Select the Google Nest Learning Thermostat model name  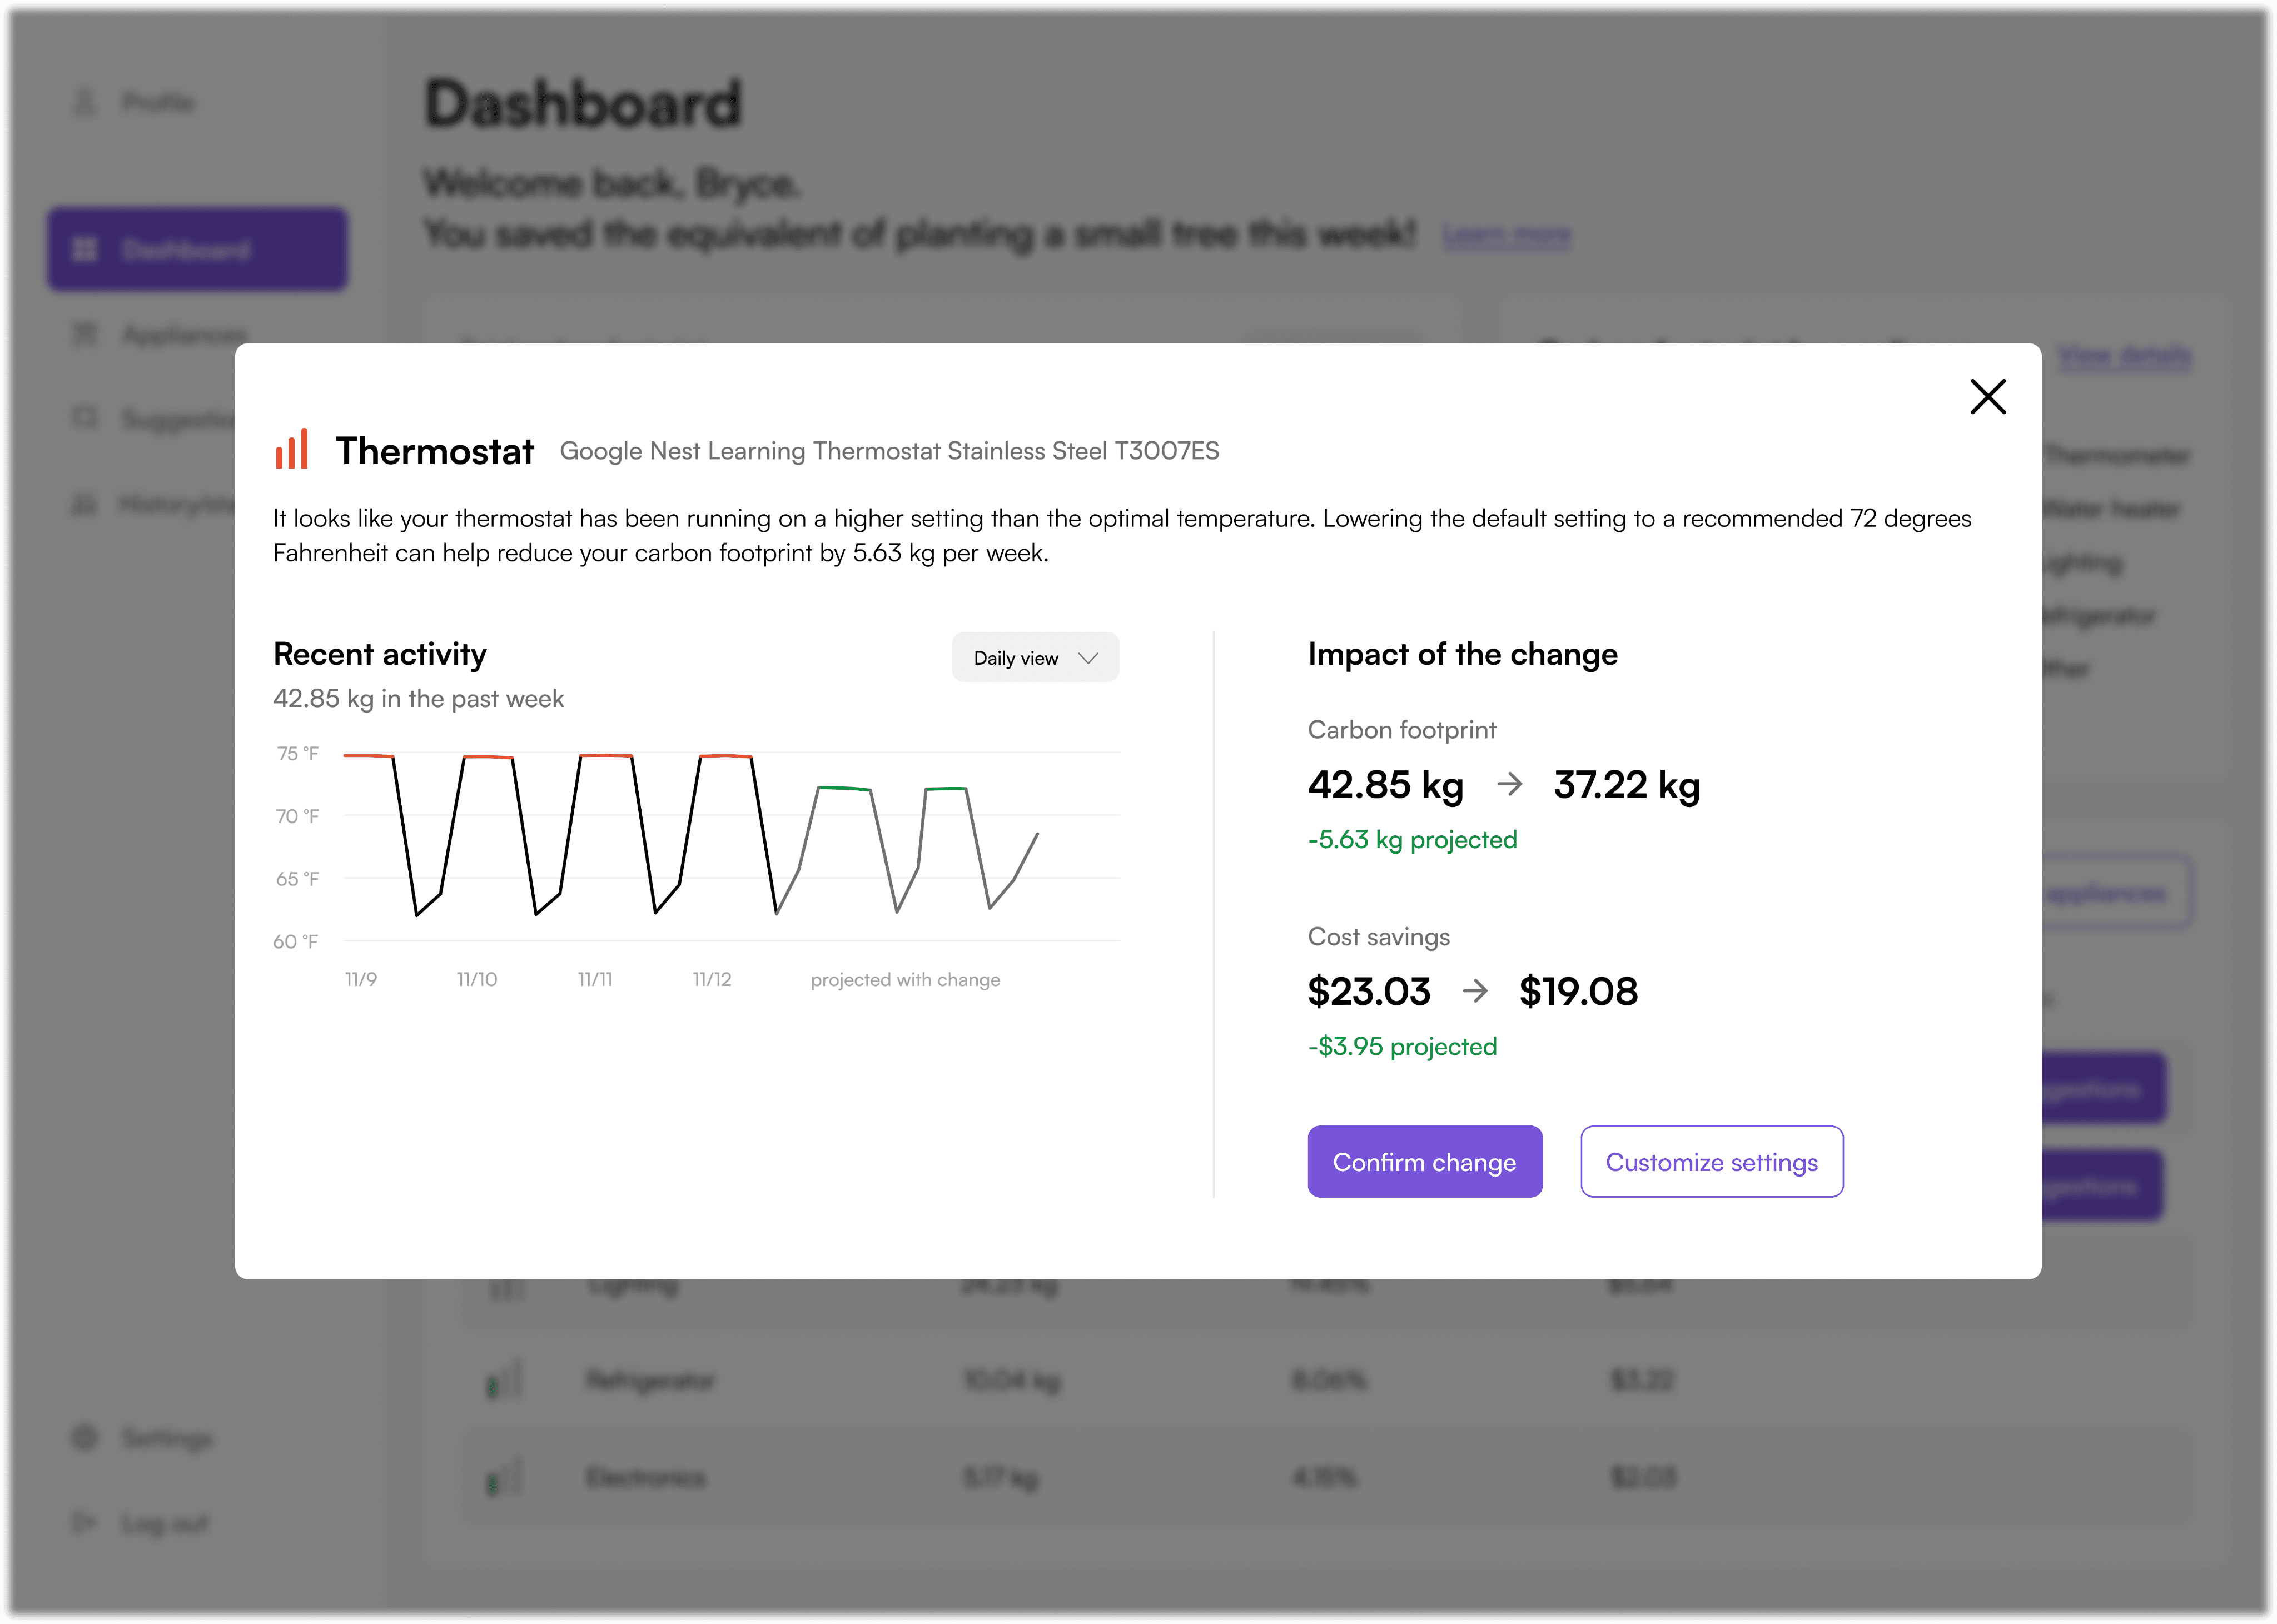(889, 451)
